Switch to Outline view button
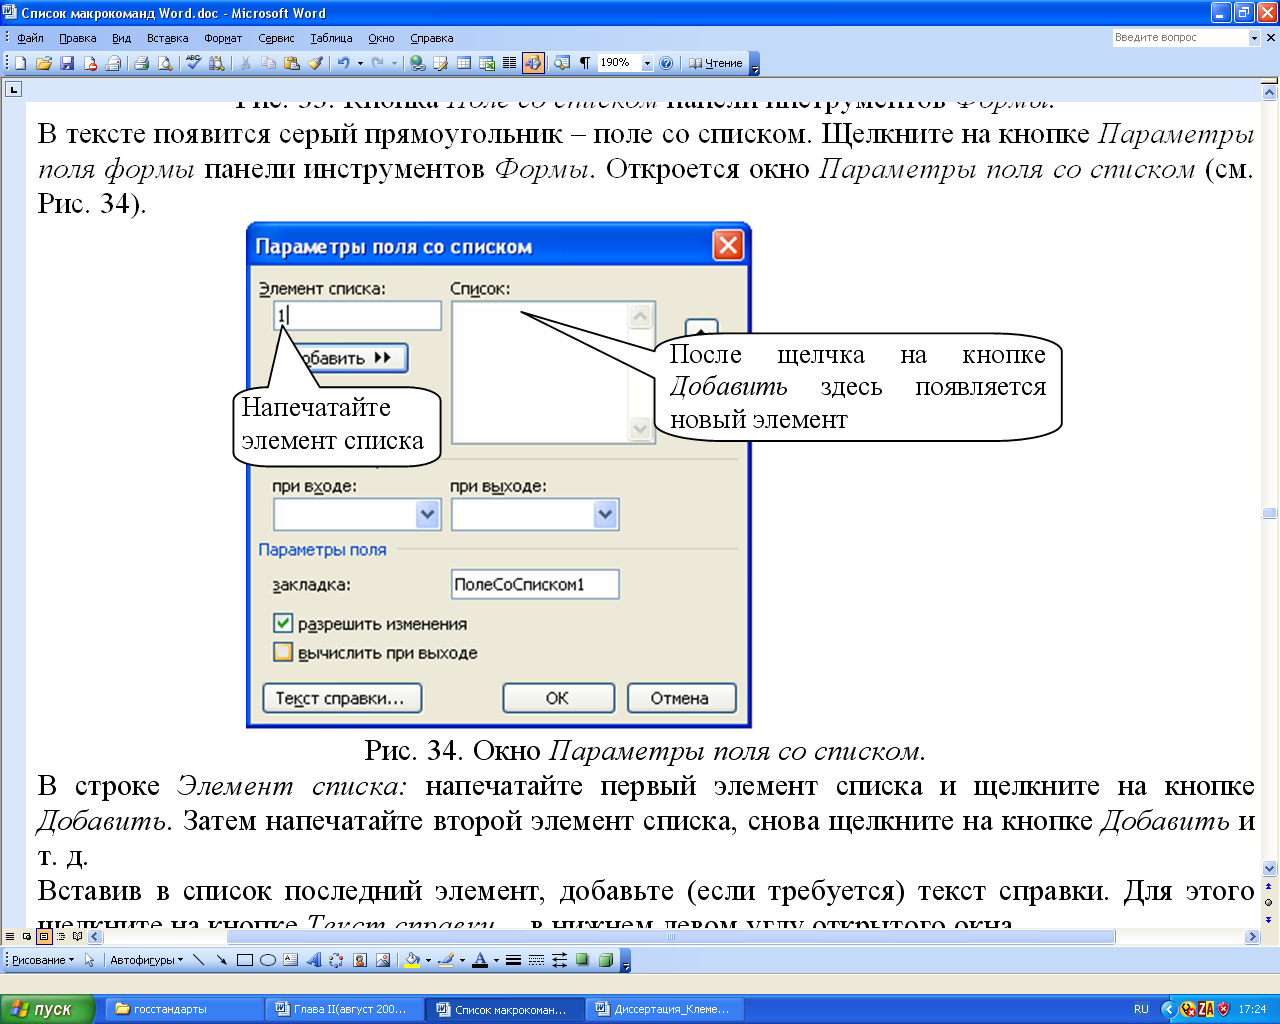This screenshot has width=1280, height=1024. coord(61,937)
